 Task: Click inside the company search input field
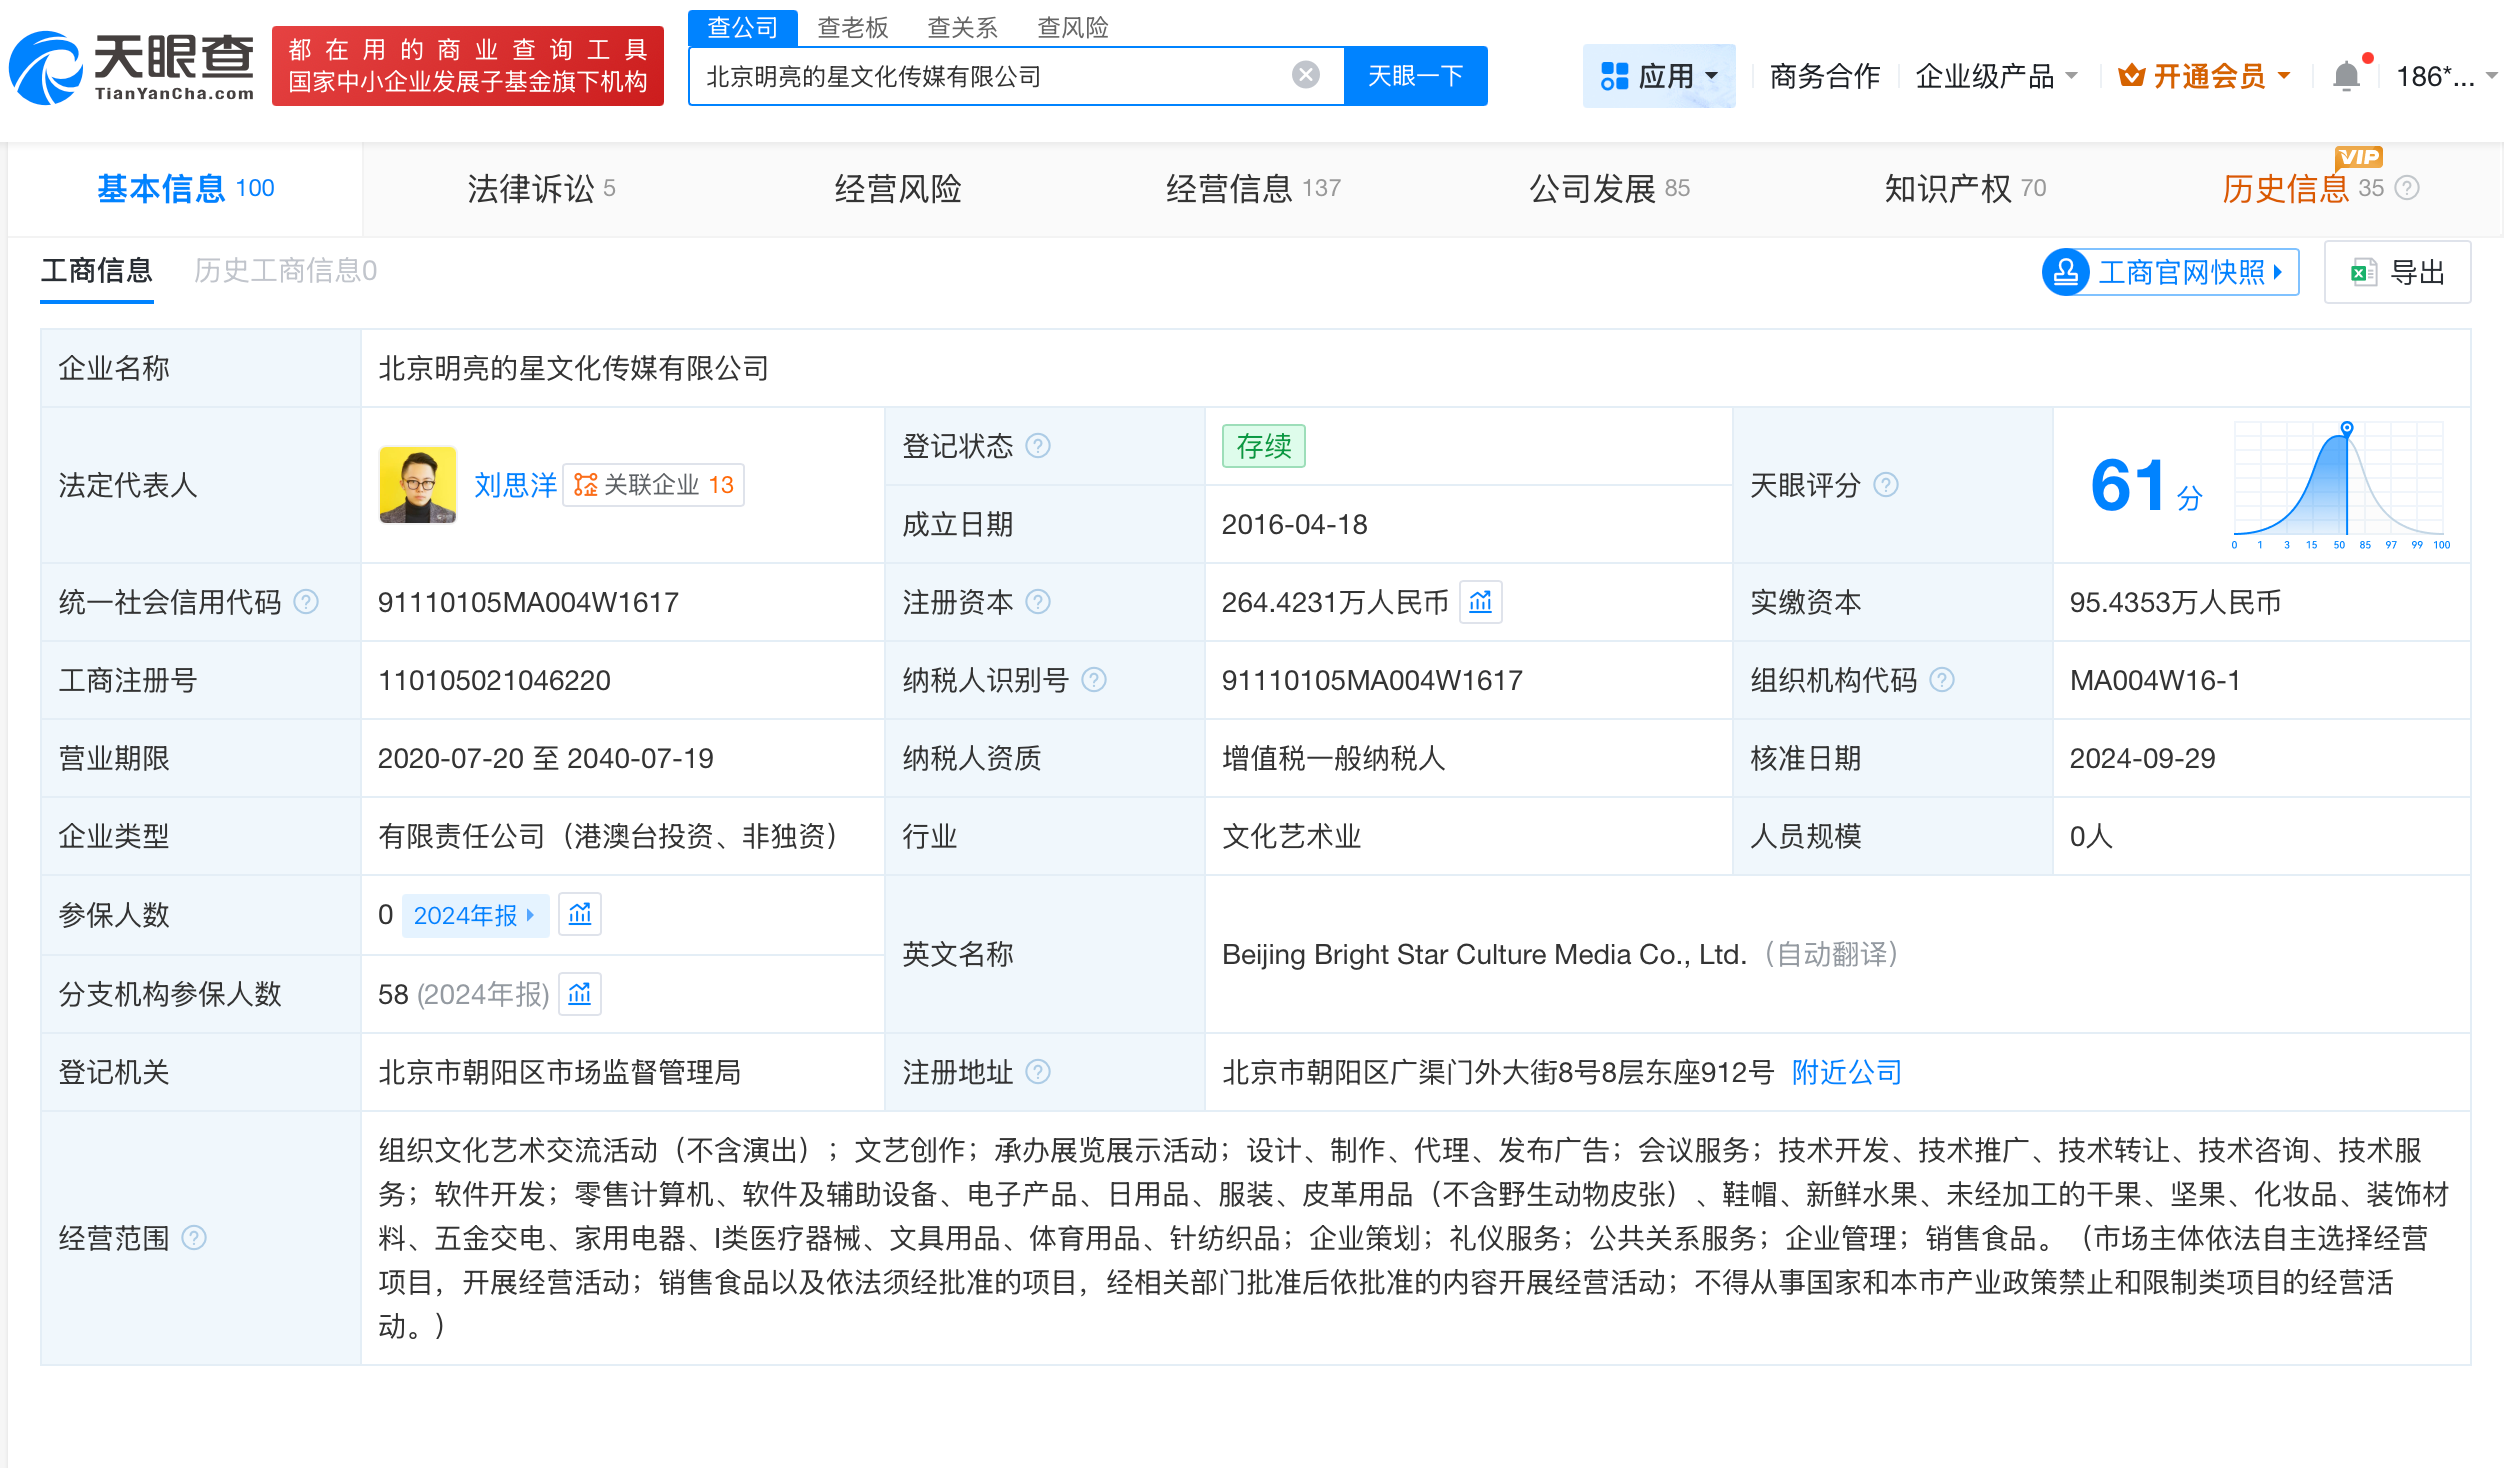(1000, 74)
